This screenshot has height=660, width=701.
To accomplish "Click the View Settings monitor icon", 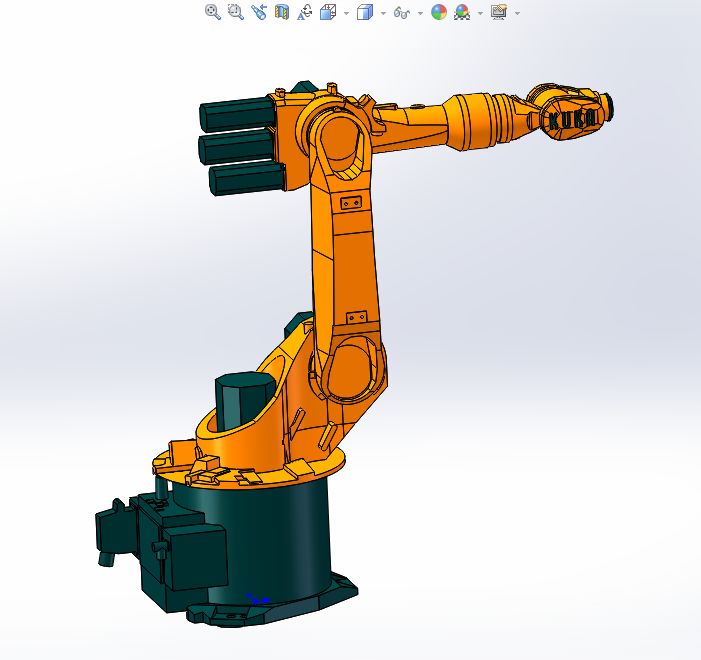I will [499, 12].
